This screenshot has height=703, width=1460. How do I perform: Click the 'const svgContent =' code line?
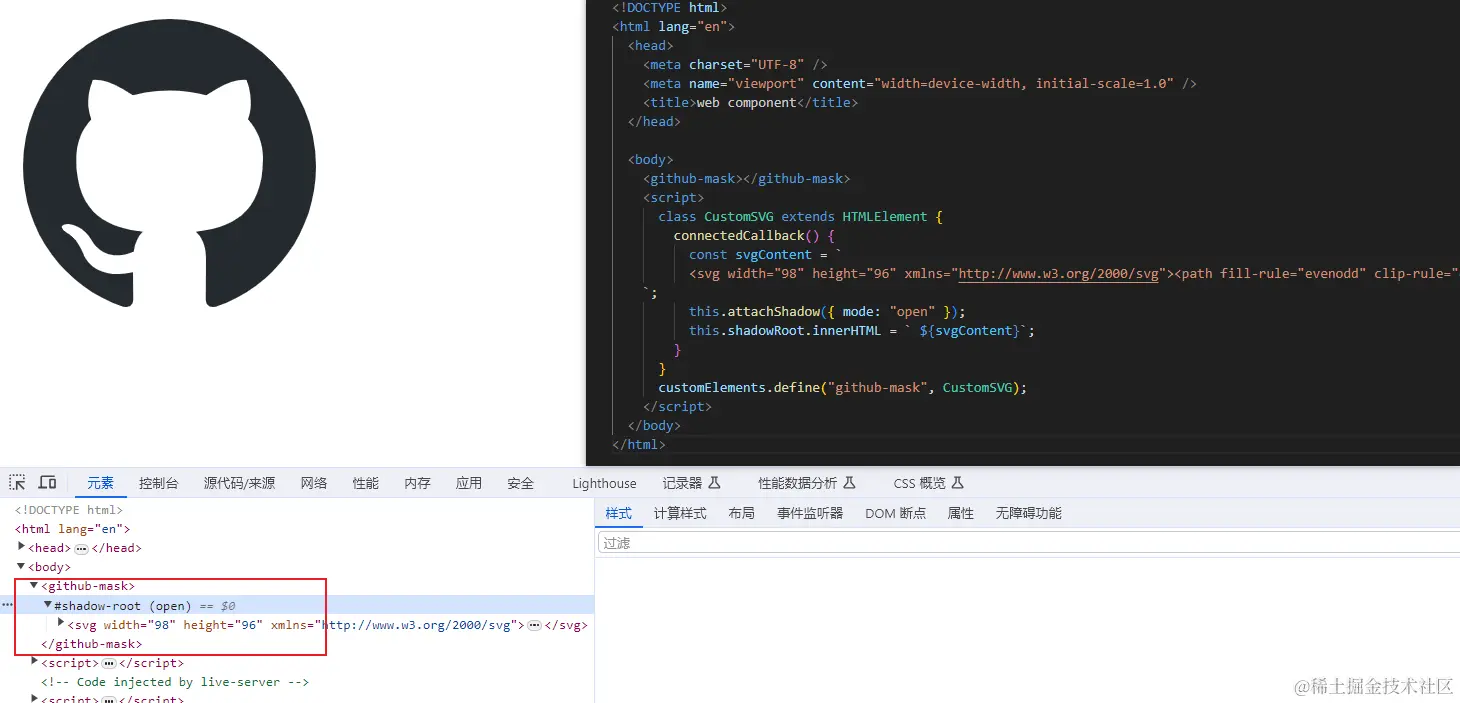click(x=766, y=254)
